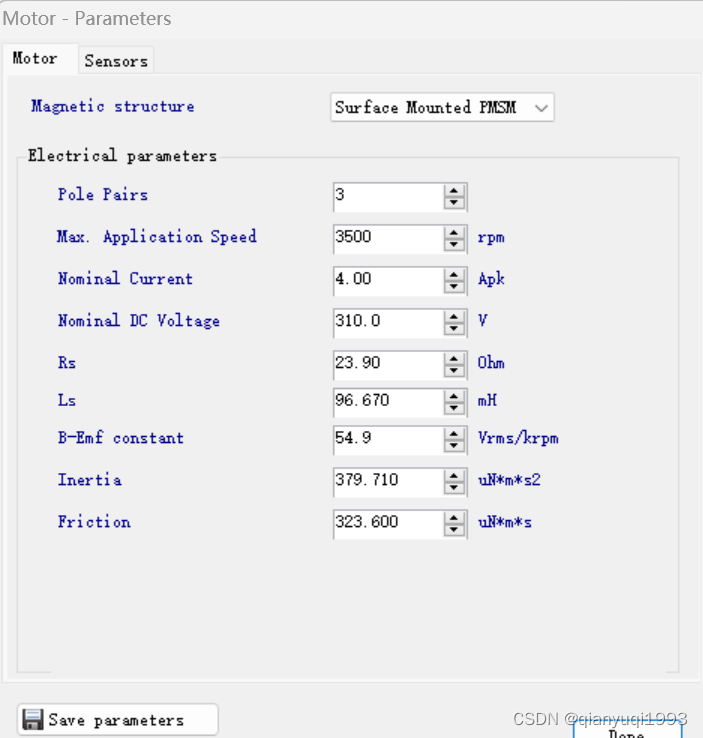703x738 pixels.
Task: Select the Motor tab
Action: pos(35,58)
